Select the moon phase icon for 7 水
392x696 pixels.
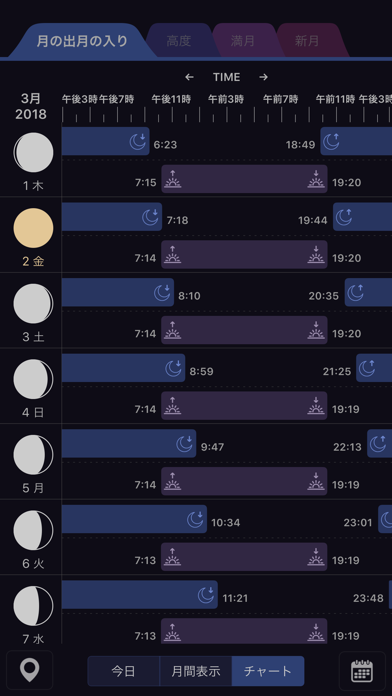[x=33, y=606]
